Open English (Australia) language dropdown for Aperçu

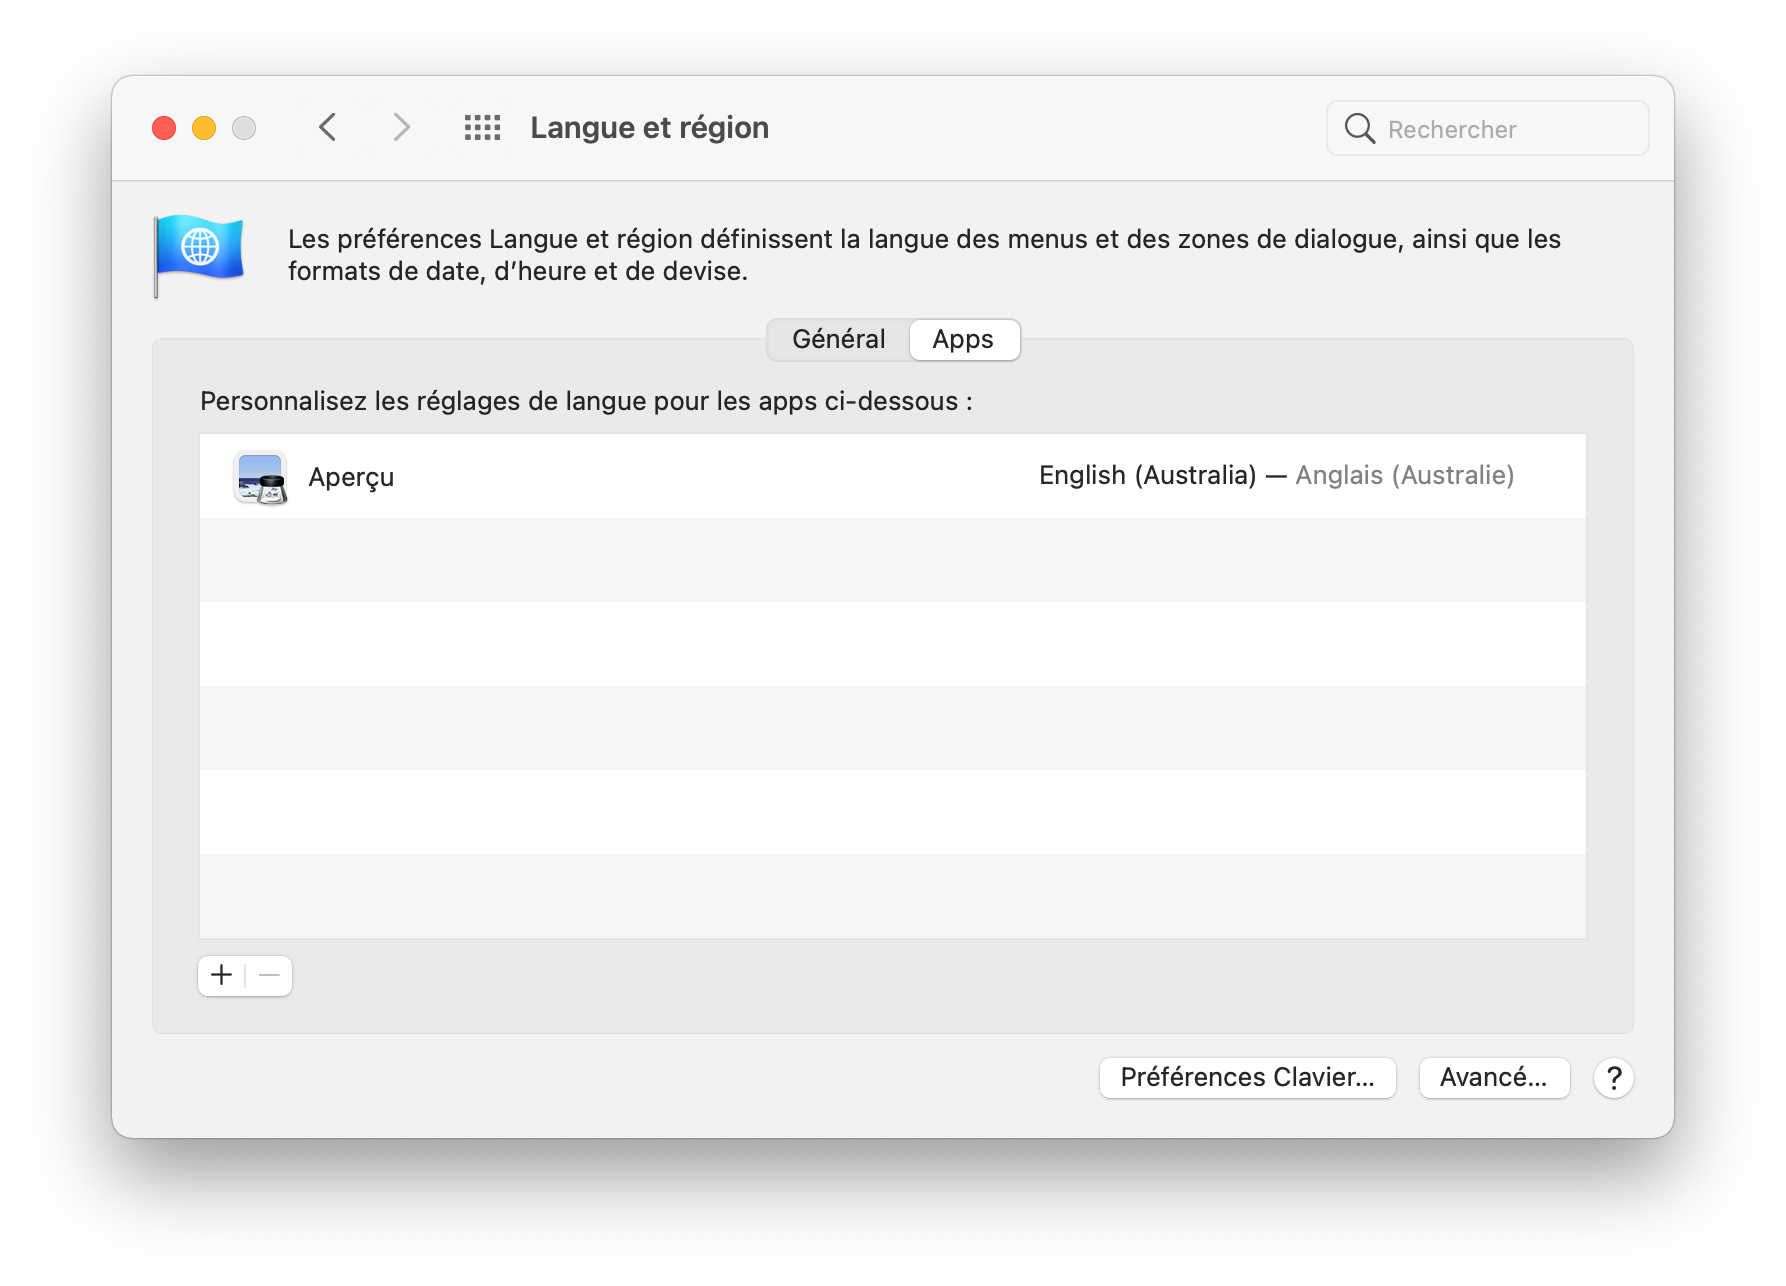point(1276,476)
